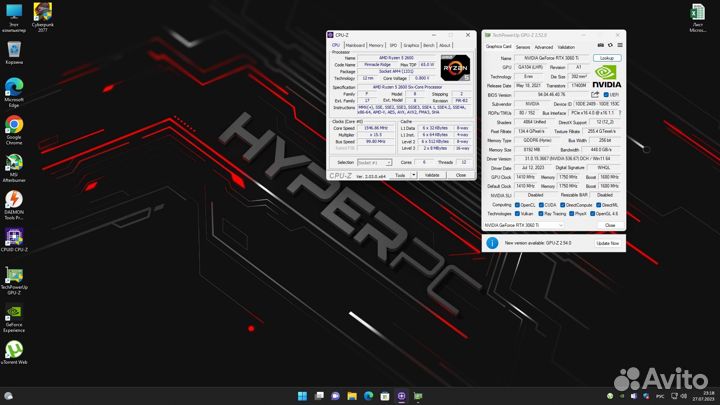Open the GPU-Z hamburger menu
This screenshot has height=405, width=720.
(620, 45)
